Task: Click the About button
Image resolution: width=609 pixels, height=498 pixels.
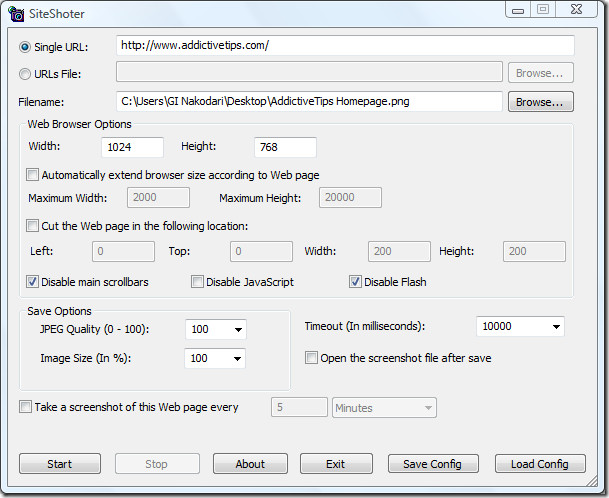Action: pos(250,464)
